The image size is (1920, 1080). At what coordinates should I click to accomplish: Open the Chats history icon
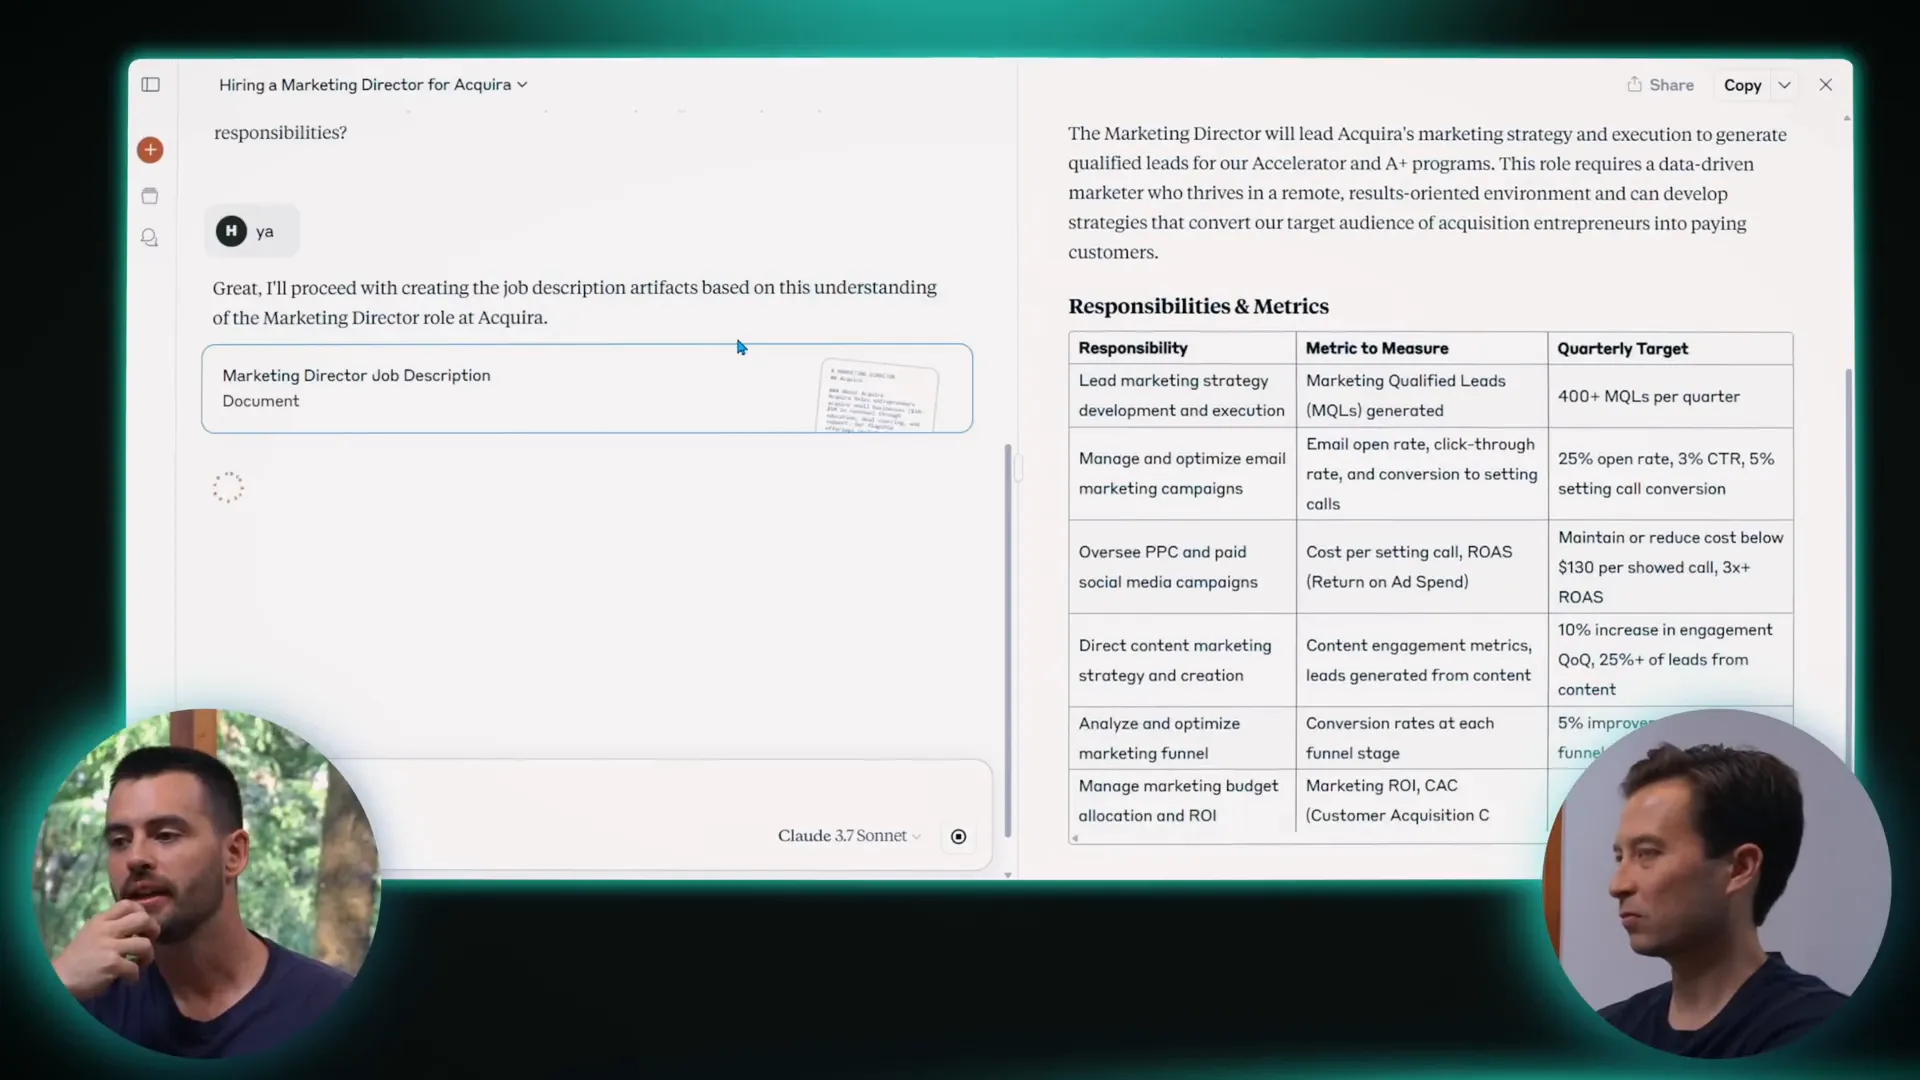point(150,238)
